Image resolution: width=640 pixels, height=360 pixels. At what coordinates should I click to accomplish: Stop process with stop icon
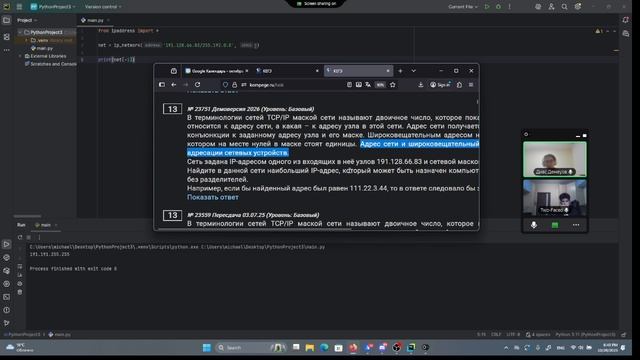coord(29,237)
